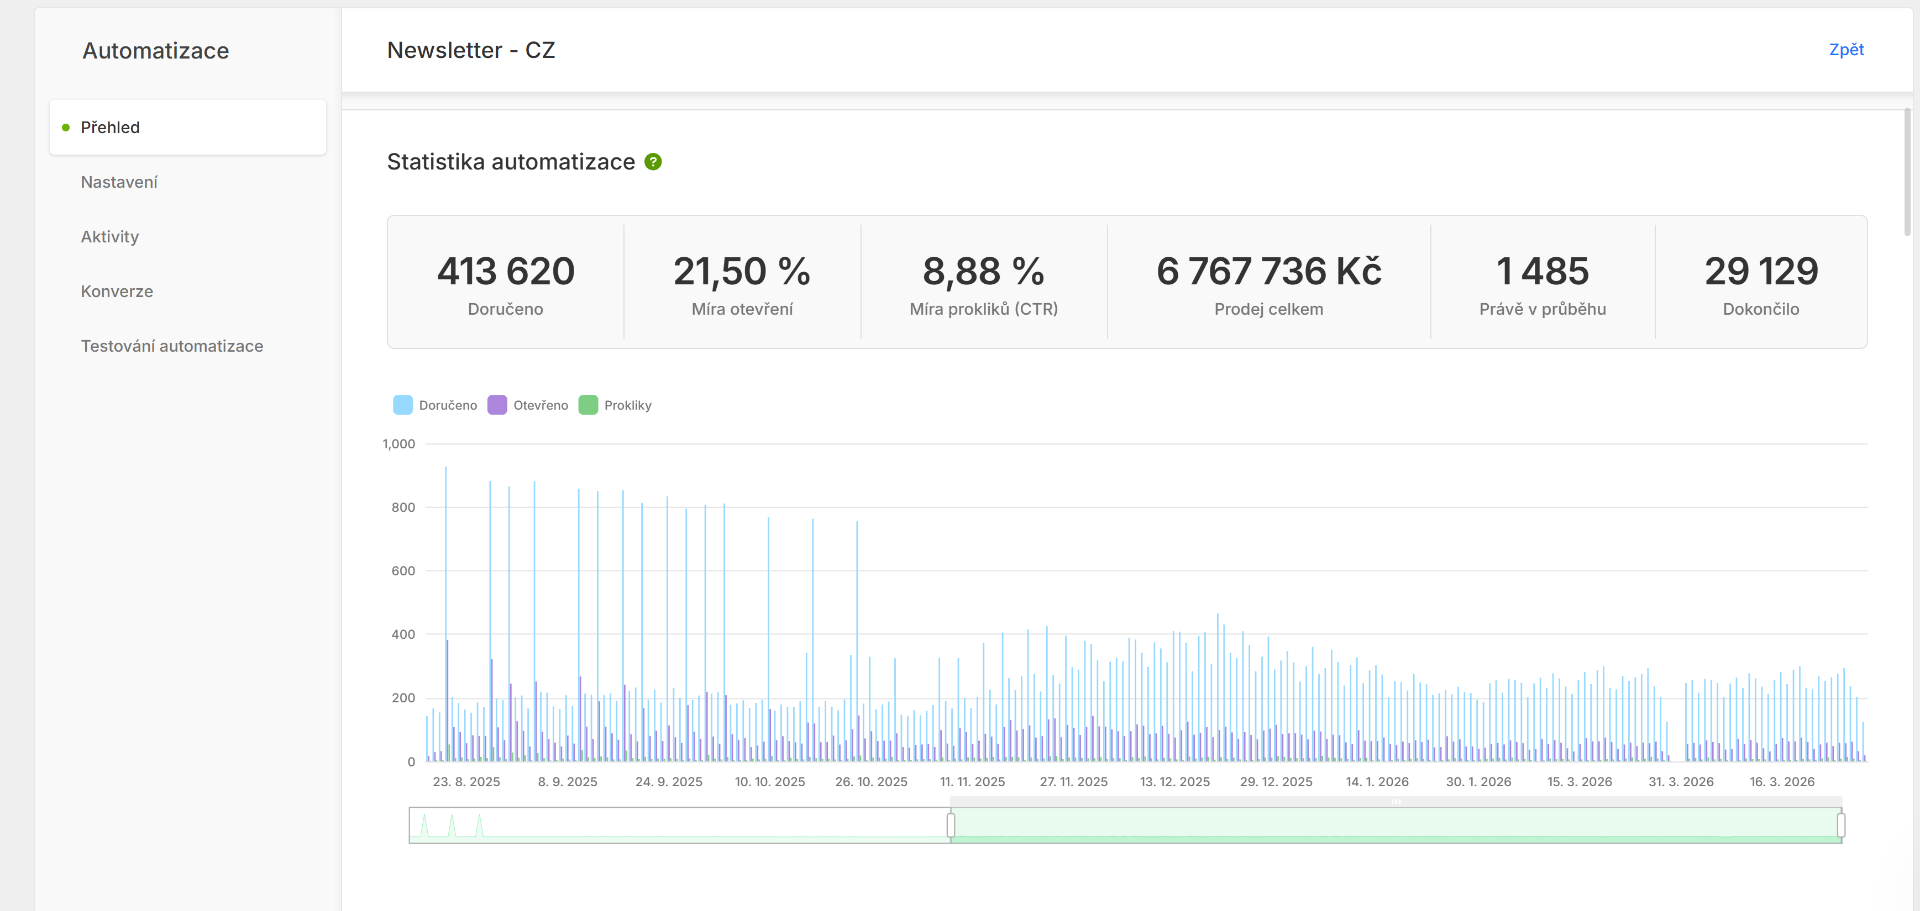Click the 29. 12. 2025 axis label
Image resolution: width=1920 pixels, height=911 pixels.
tap(1276, 782)
